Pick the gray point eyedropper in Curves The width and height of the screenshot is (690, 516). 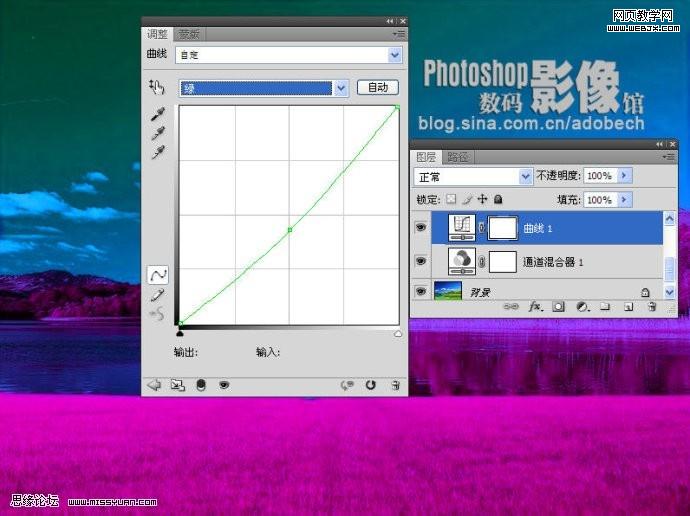click(x=158, y=133)
